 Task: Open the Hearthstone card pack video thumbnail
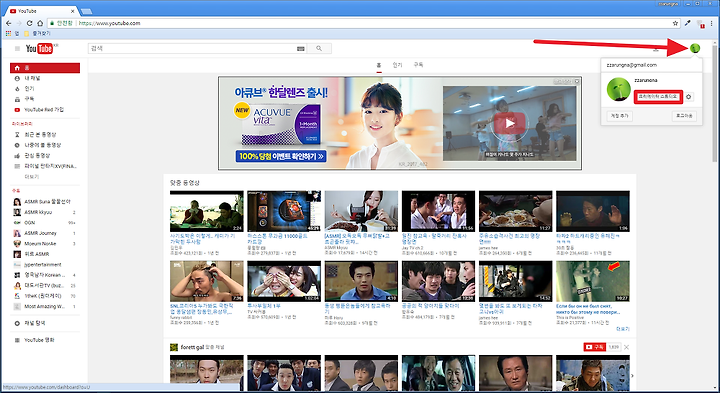[284, 211]
